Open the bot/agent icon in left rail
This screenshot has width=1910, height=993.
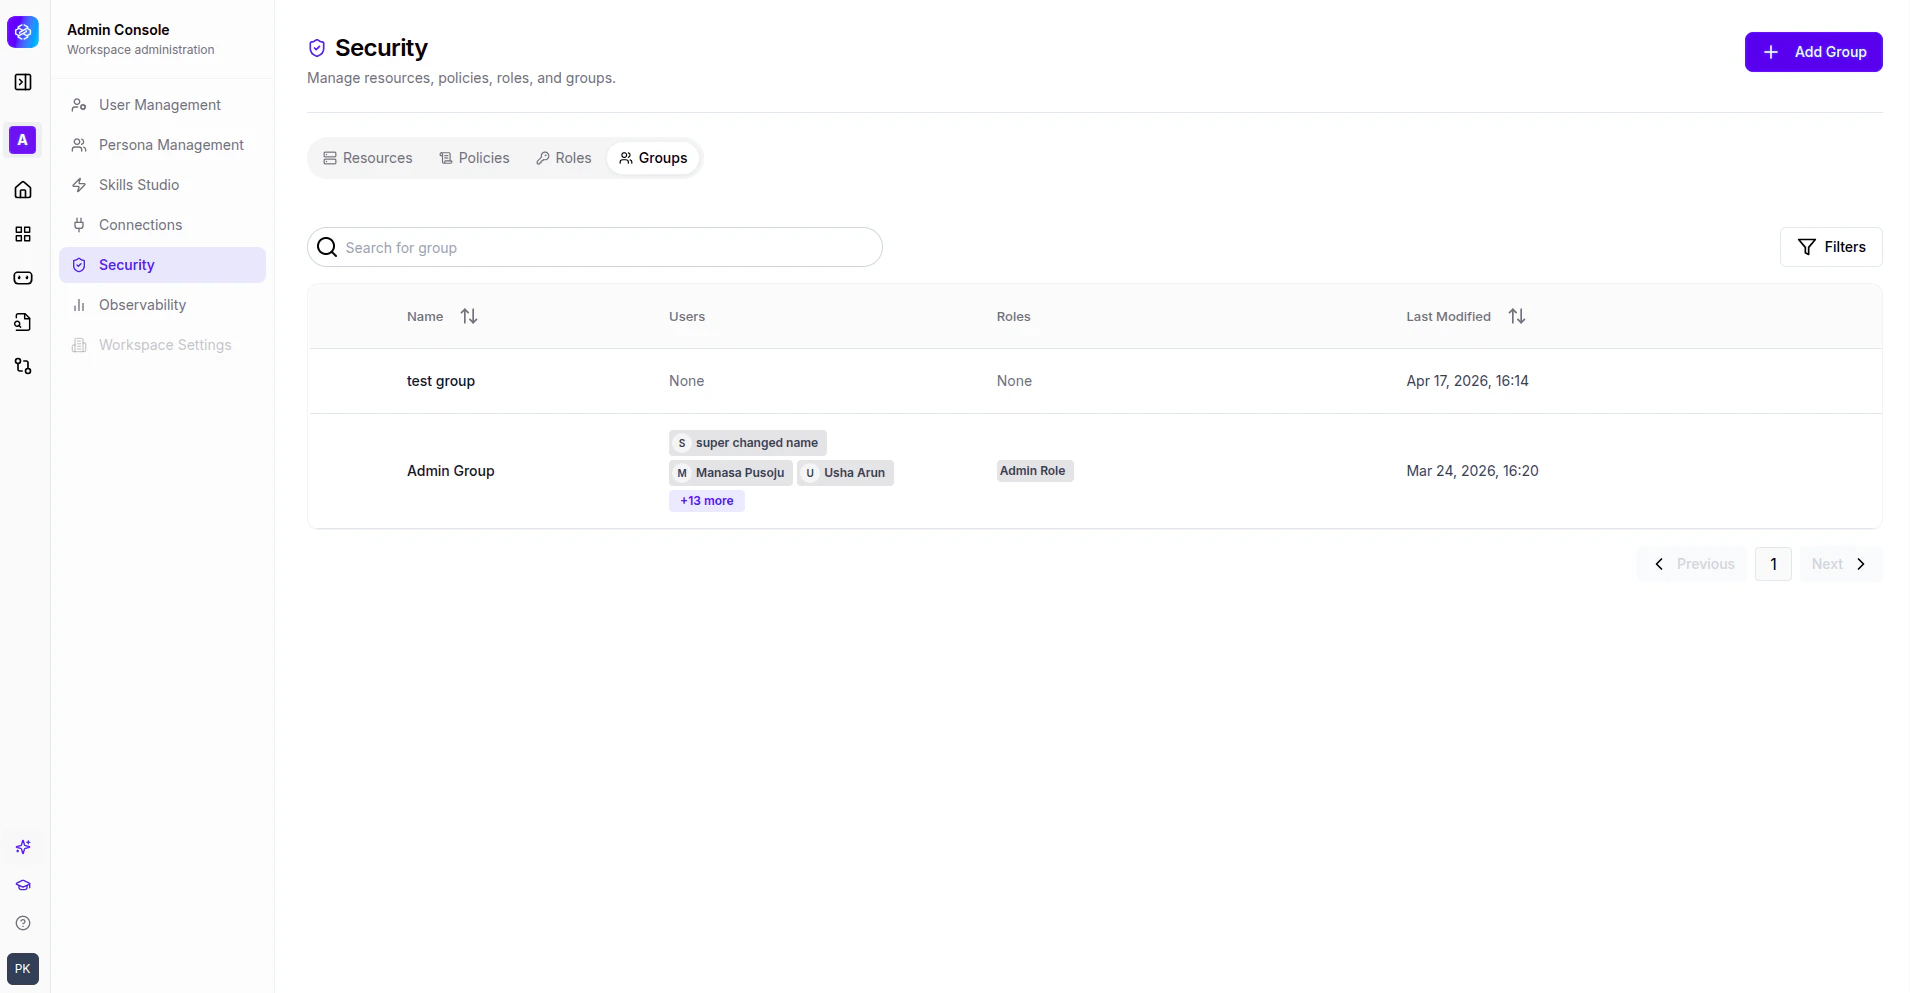(x=23, y=278)
